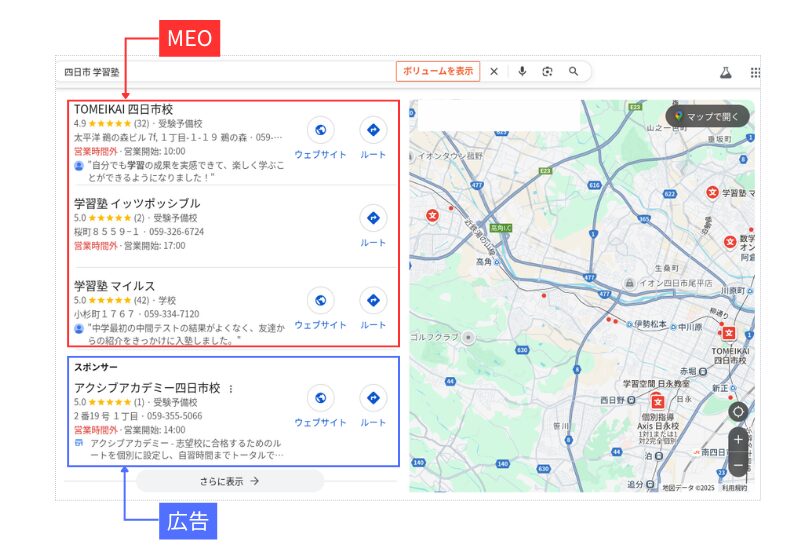Click the アクシブアカデミー ad description text

click(x=186, y=449)
